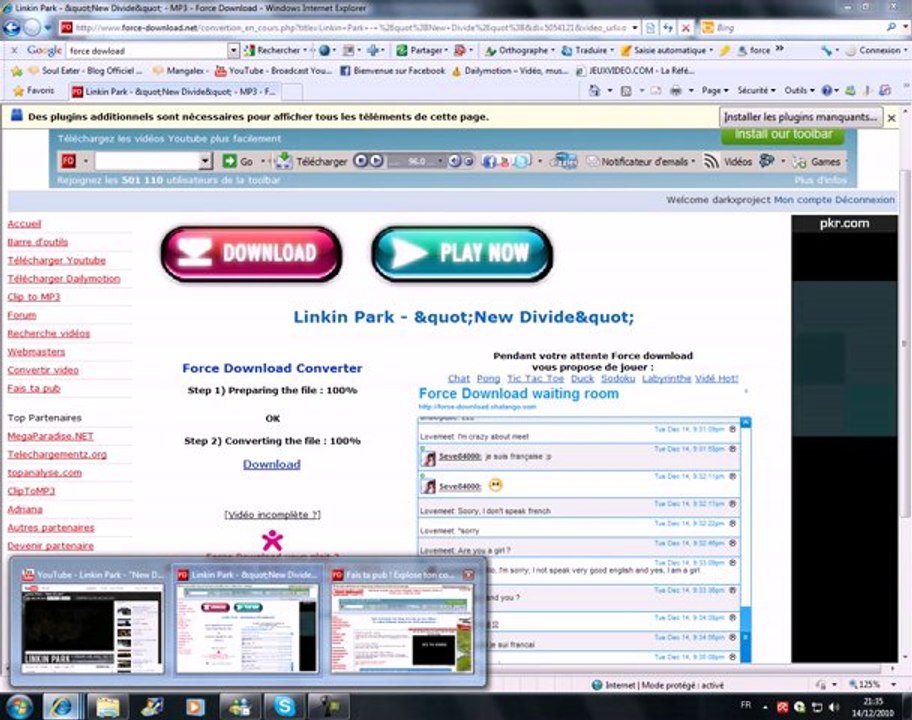Click the printer icon in command bar

pos(675,91)
